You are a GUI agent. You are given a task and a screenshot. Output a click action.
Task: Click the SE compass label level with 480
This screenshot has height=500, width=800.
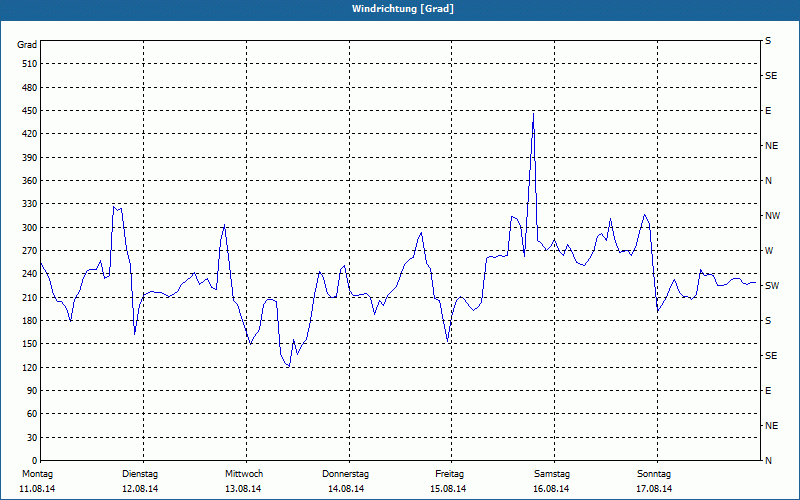point(771,76)
